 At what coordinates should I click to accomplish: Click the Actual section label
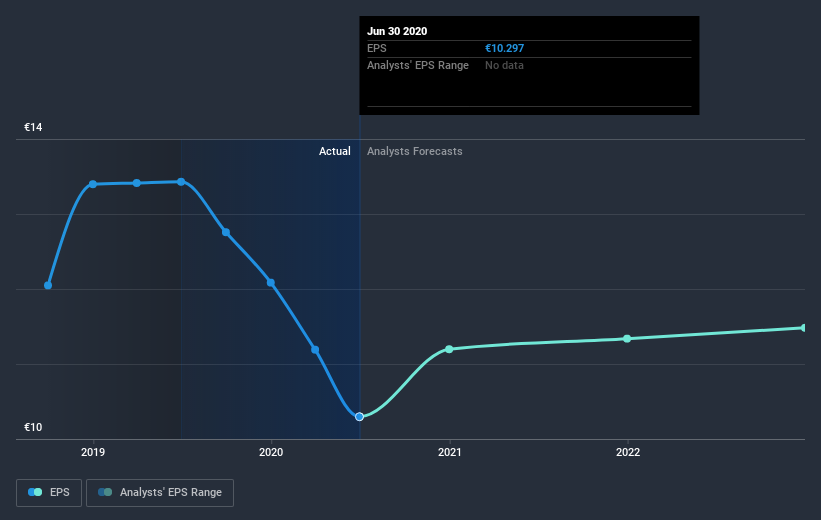(335, 152)
